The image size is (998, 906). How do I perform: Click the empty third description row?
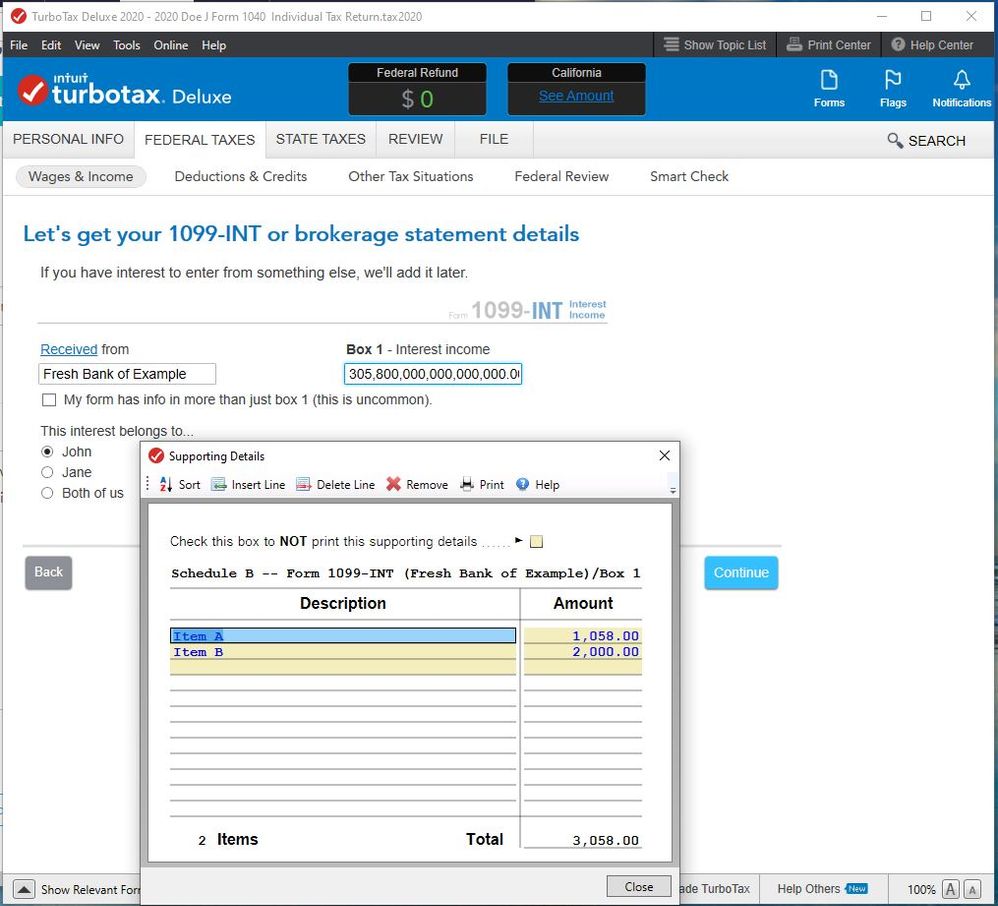(x=343, y=667)
